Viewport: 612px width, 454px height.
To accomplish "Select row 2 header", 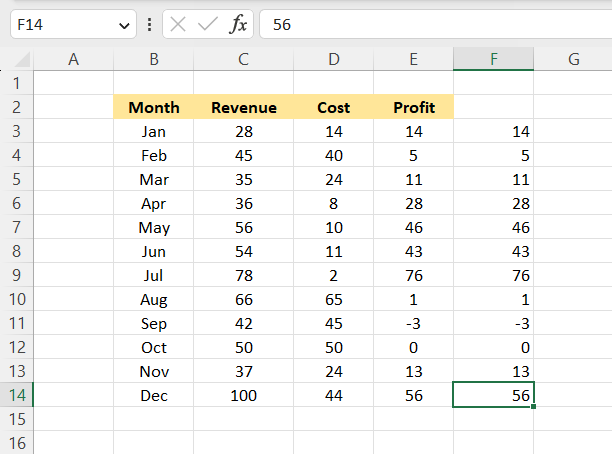I will (17, 107).
